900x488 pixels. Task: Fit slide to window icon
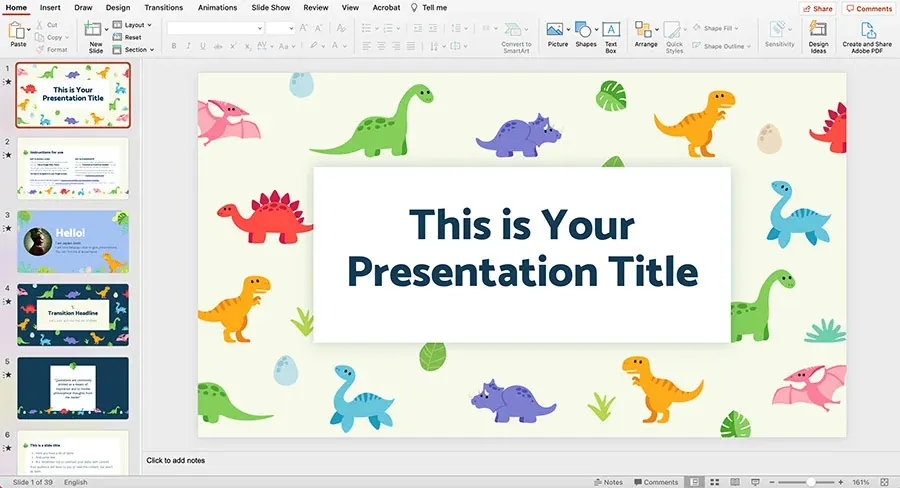pos(884,482)
